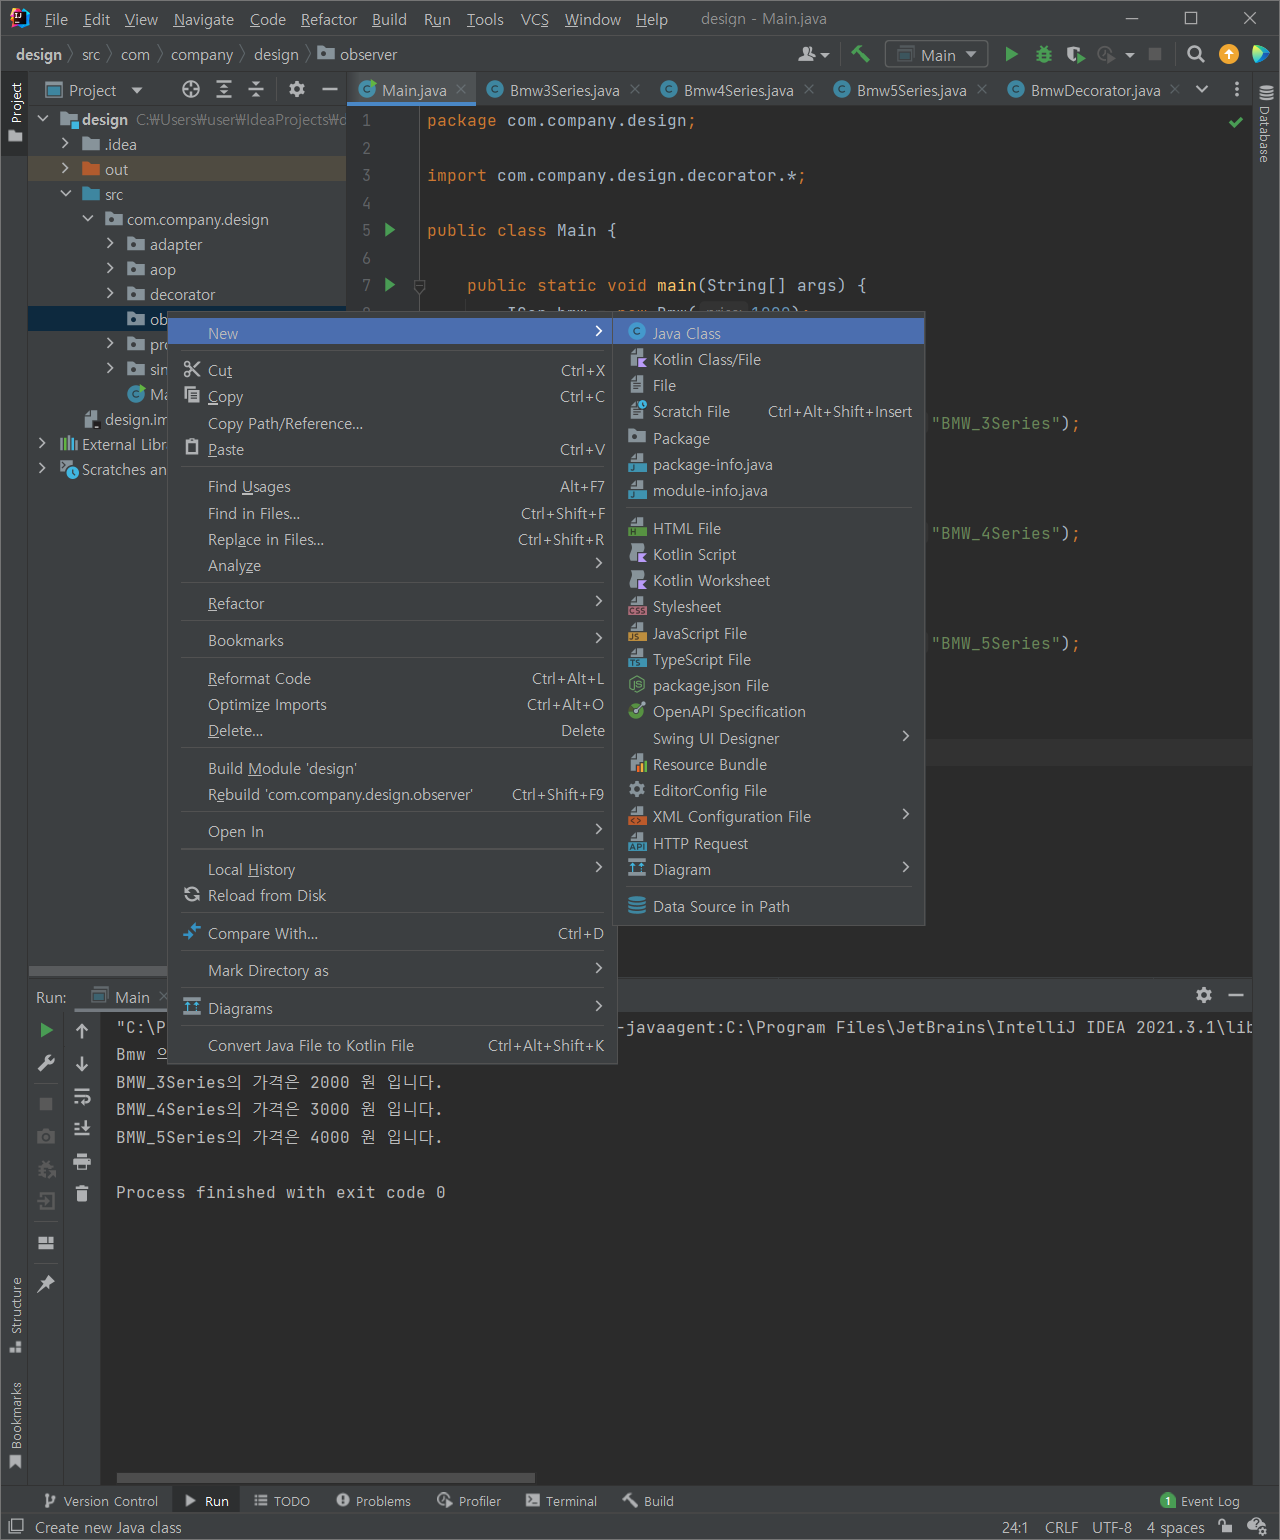Open the Terminal tool window
The height and width of the screenshot is (1540, 1280).
pos(561,1501)
